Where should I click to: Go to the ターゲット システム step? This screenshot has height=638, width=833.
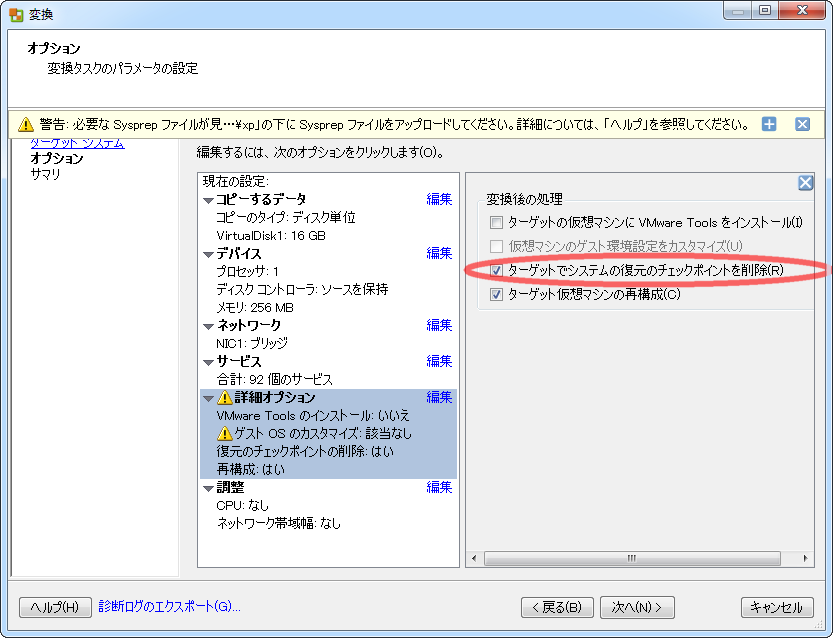78,143
